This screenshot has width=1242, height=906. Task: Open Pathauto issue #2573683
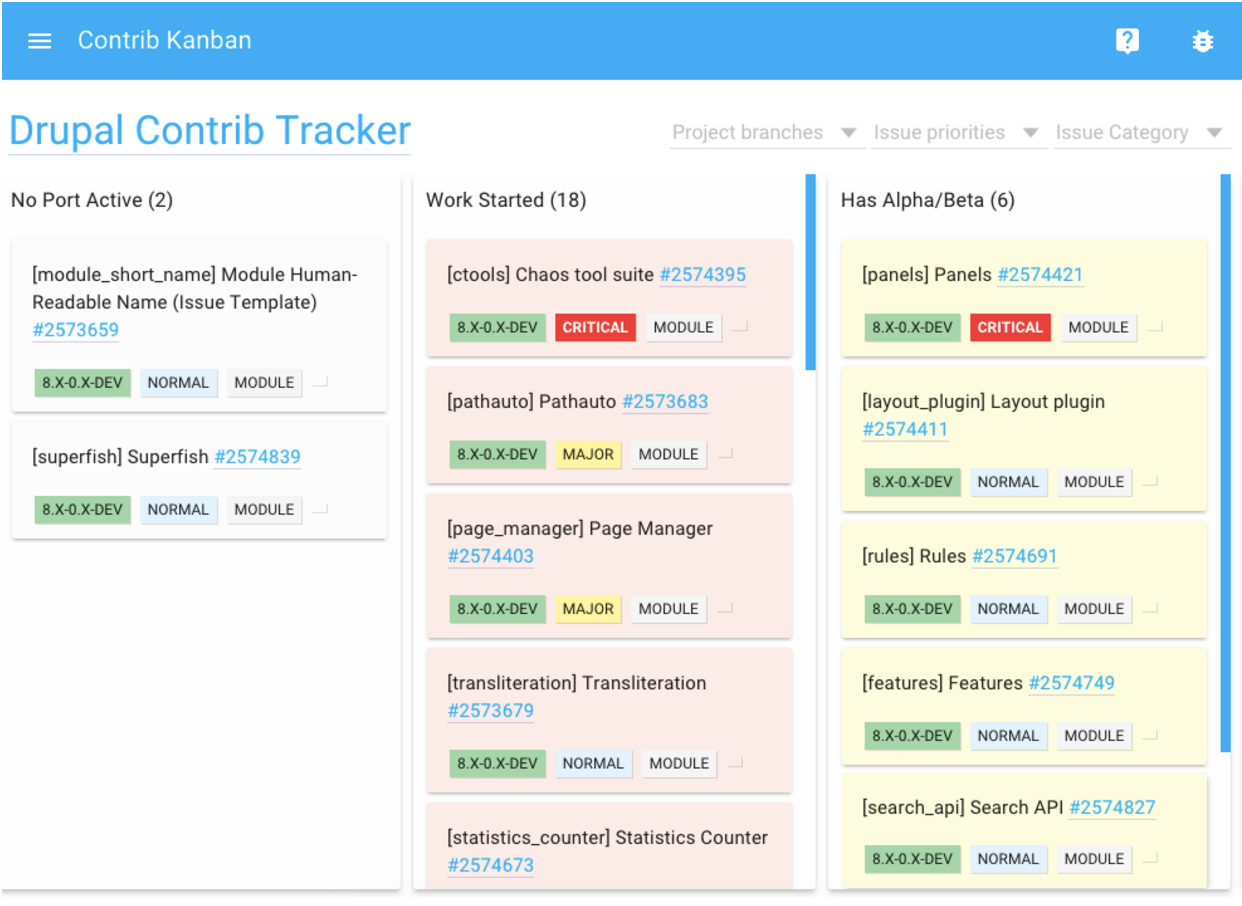(x=665, y=402)
